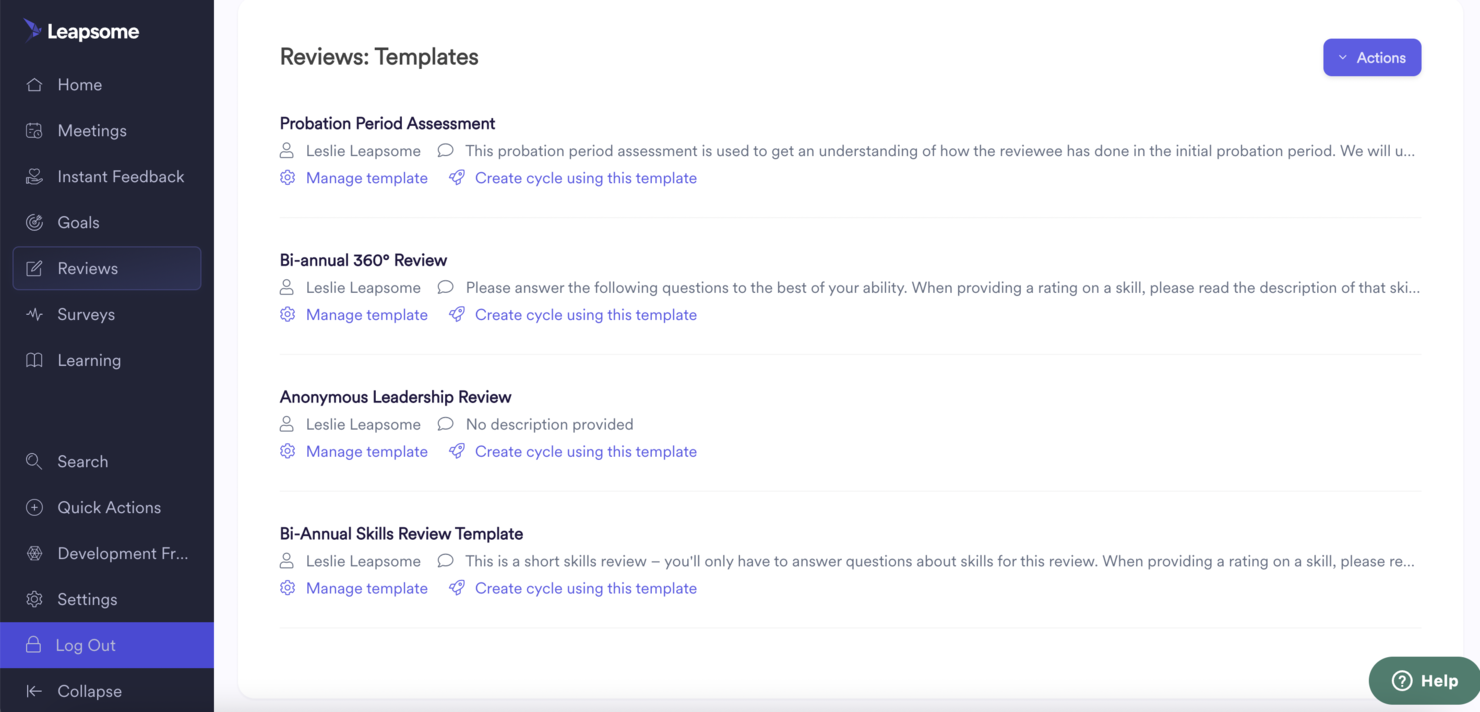The width and height of the screenshot is (1480, 712).
Task: Manage template for Probation Period Assessment
Action: coord(367,178)
